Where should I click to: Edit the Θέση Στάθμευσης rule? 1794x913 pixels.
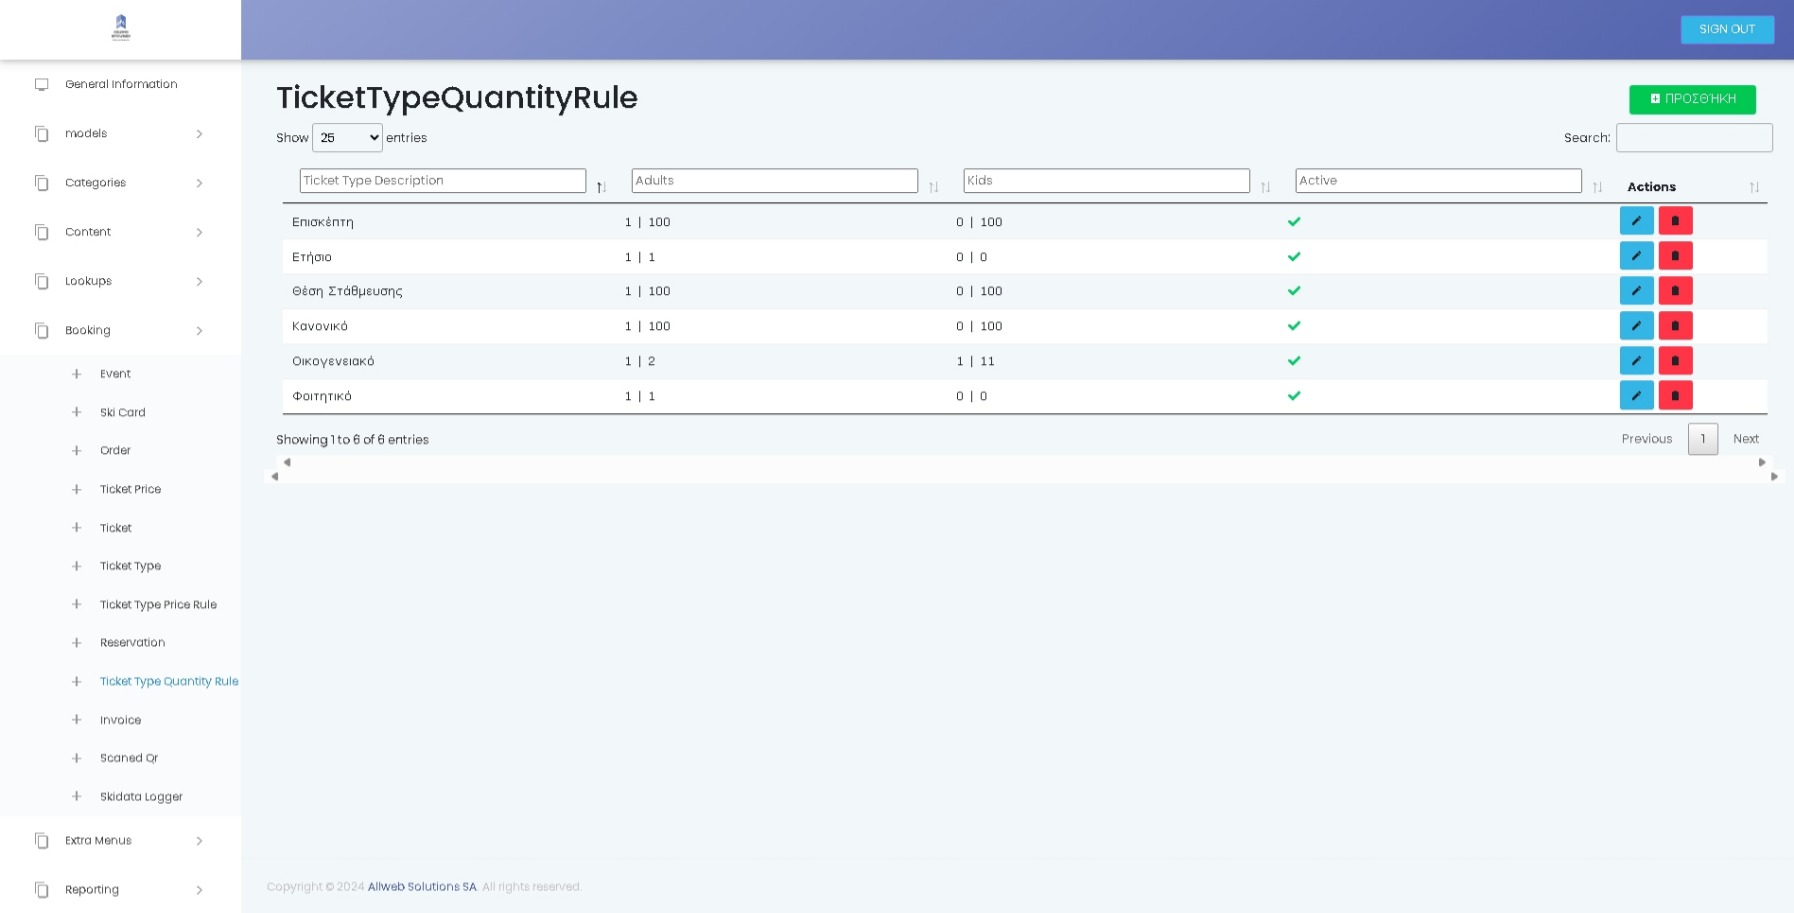pyautogui.click(x=1636, y=291)
